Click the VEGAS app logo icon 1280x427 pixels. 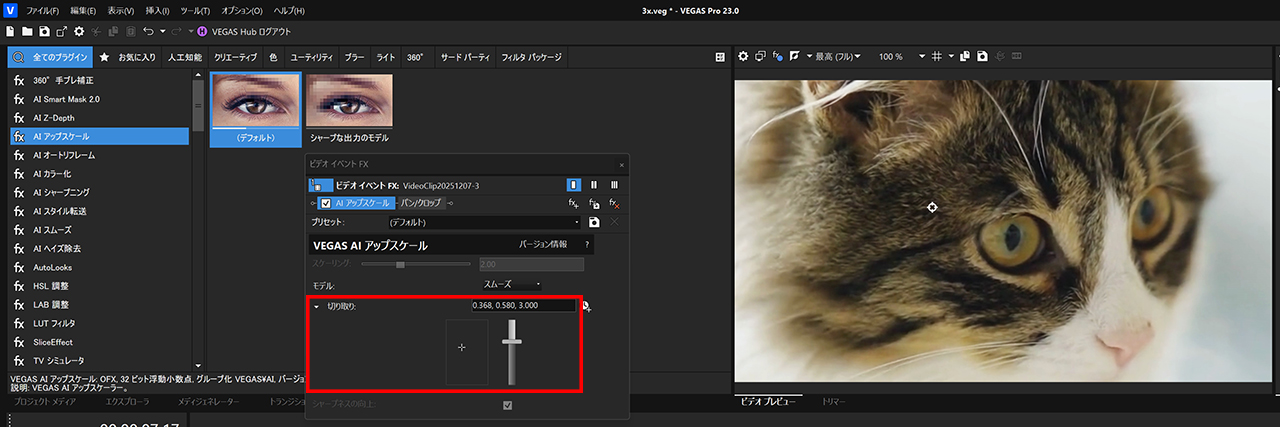coord(10,10)
